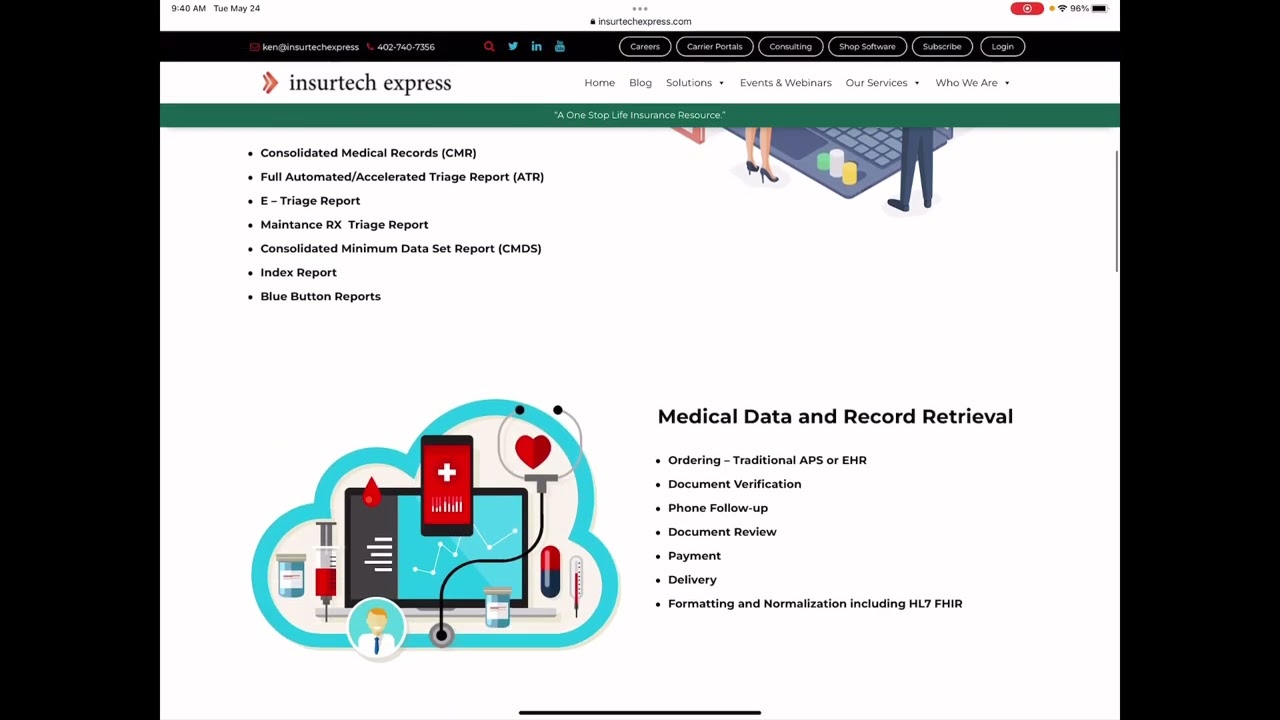Image resolution: width=1280 pixels, height=720 pixels.
Task: Open the Shop Software button
Action: (x=867, y=46)
